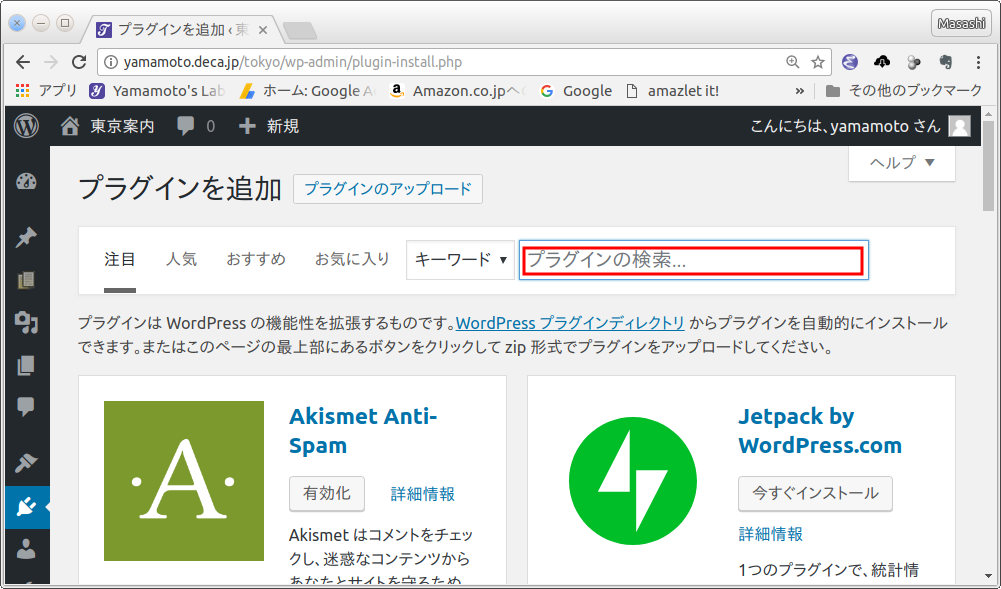Open ホーム: Google bookmark
1001x589 pixels.
click(308, 91)
